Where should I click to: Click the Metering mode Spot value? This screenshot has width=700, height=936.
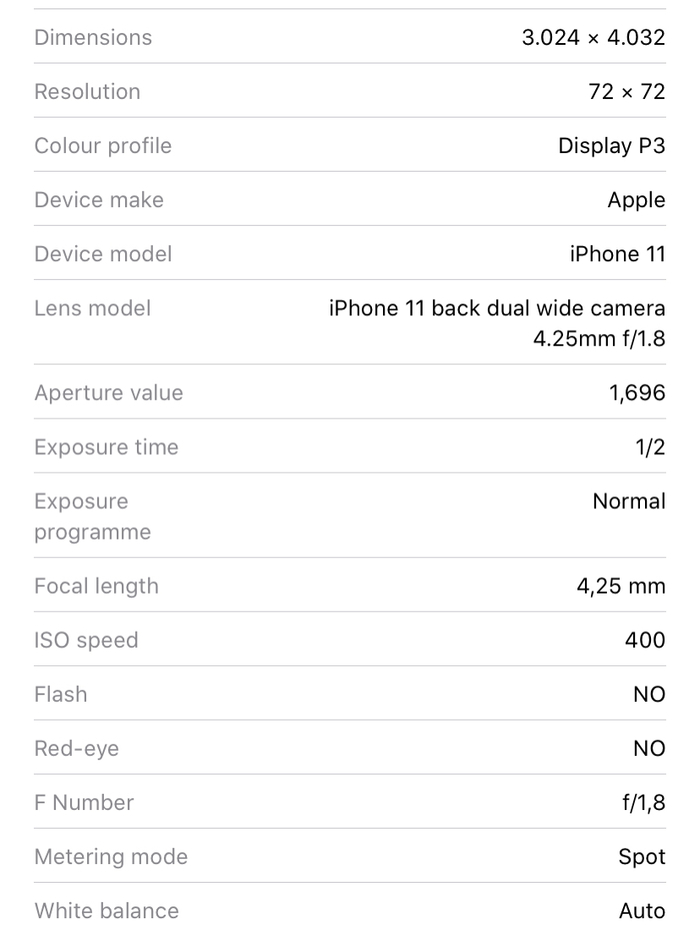[x=642, y=856]
